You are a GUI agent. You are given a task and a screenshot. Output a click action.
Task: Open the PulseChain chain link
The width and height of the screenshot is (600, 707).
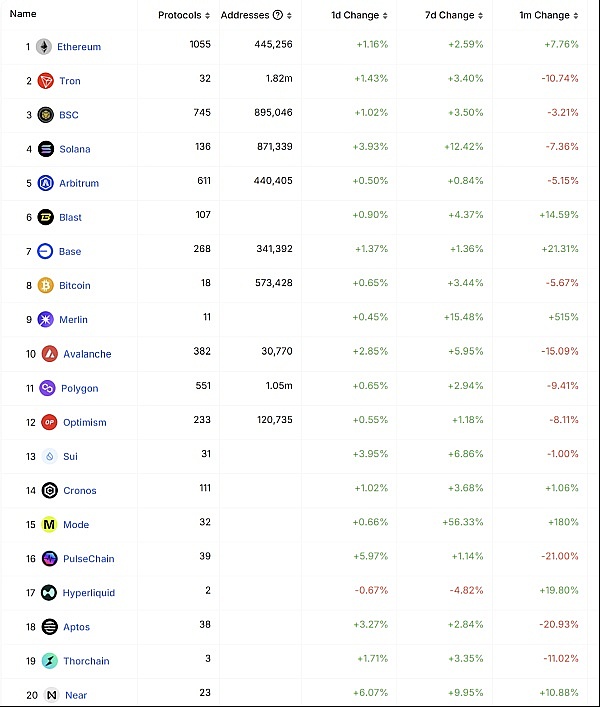(89, 559)
